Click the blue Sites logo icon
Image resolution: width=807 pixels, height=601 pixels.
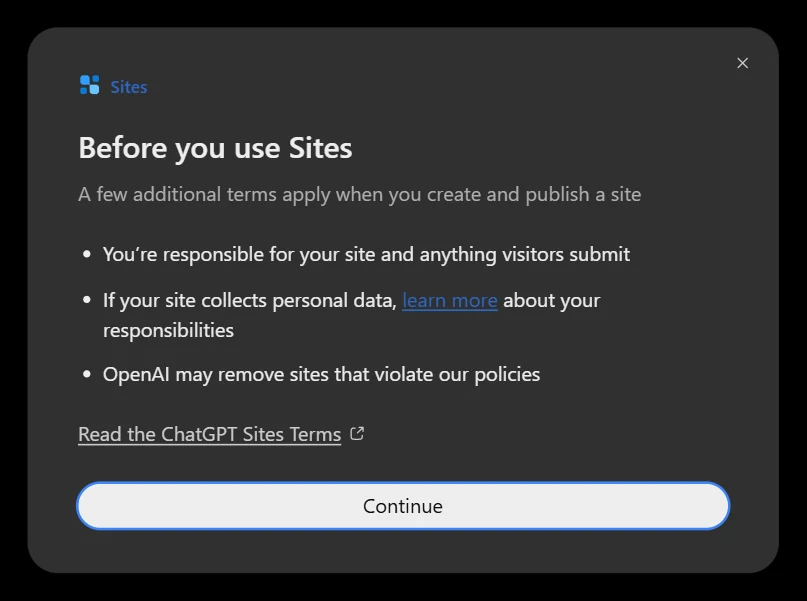click(90, 85)
